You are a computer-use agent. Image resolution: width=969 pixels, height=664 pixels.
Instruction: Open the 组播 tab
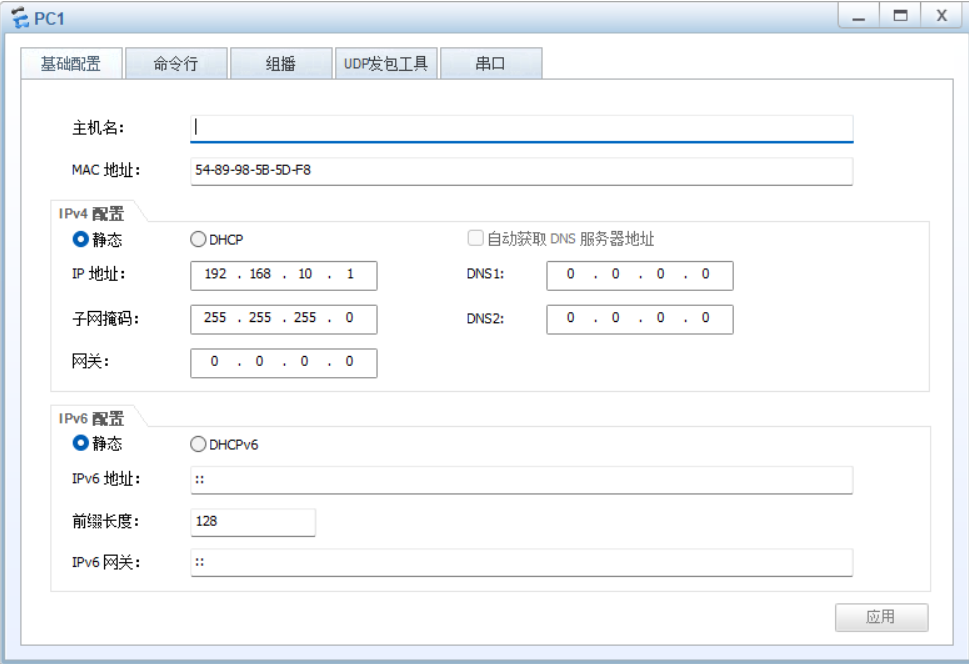coord(281,64)
